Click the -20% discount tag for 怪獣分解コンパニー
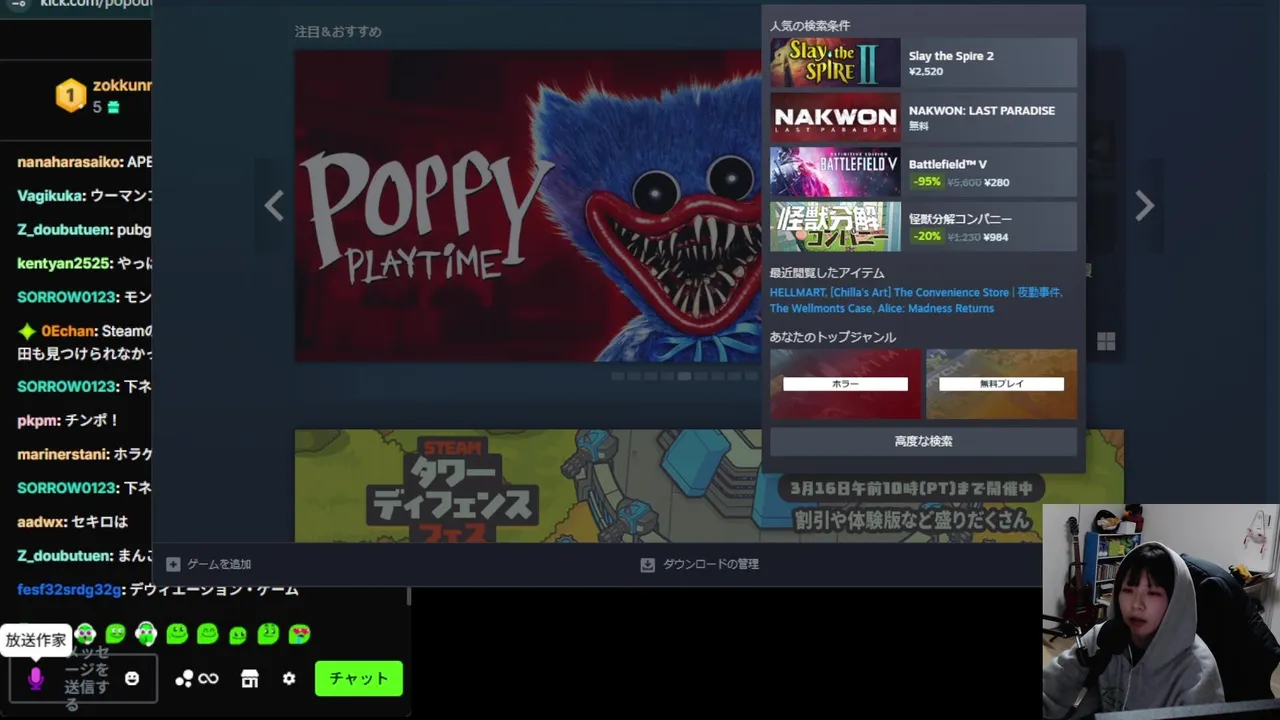This screenshot has height=720, width=1280. 927,236
